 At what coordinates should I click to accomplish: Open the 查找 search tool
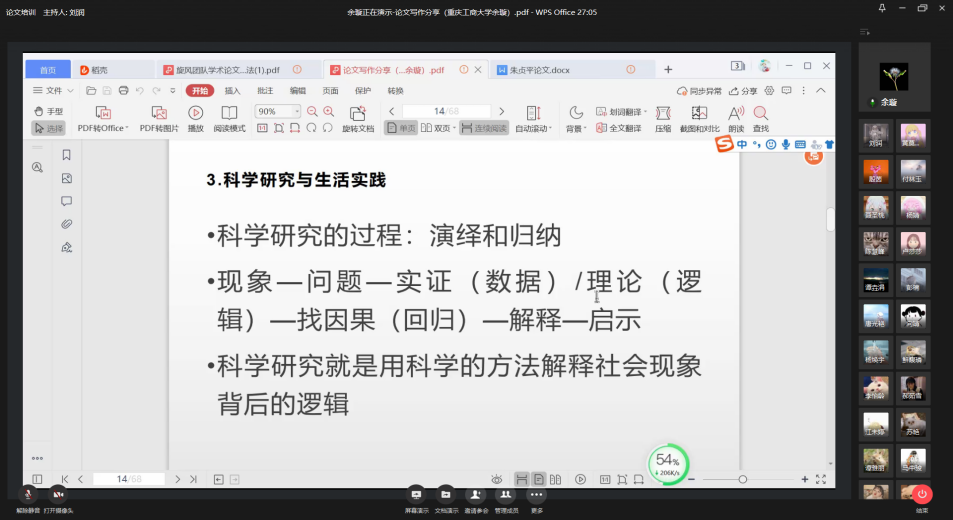(x=761, y=112)
